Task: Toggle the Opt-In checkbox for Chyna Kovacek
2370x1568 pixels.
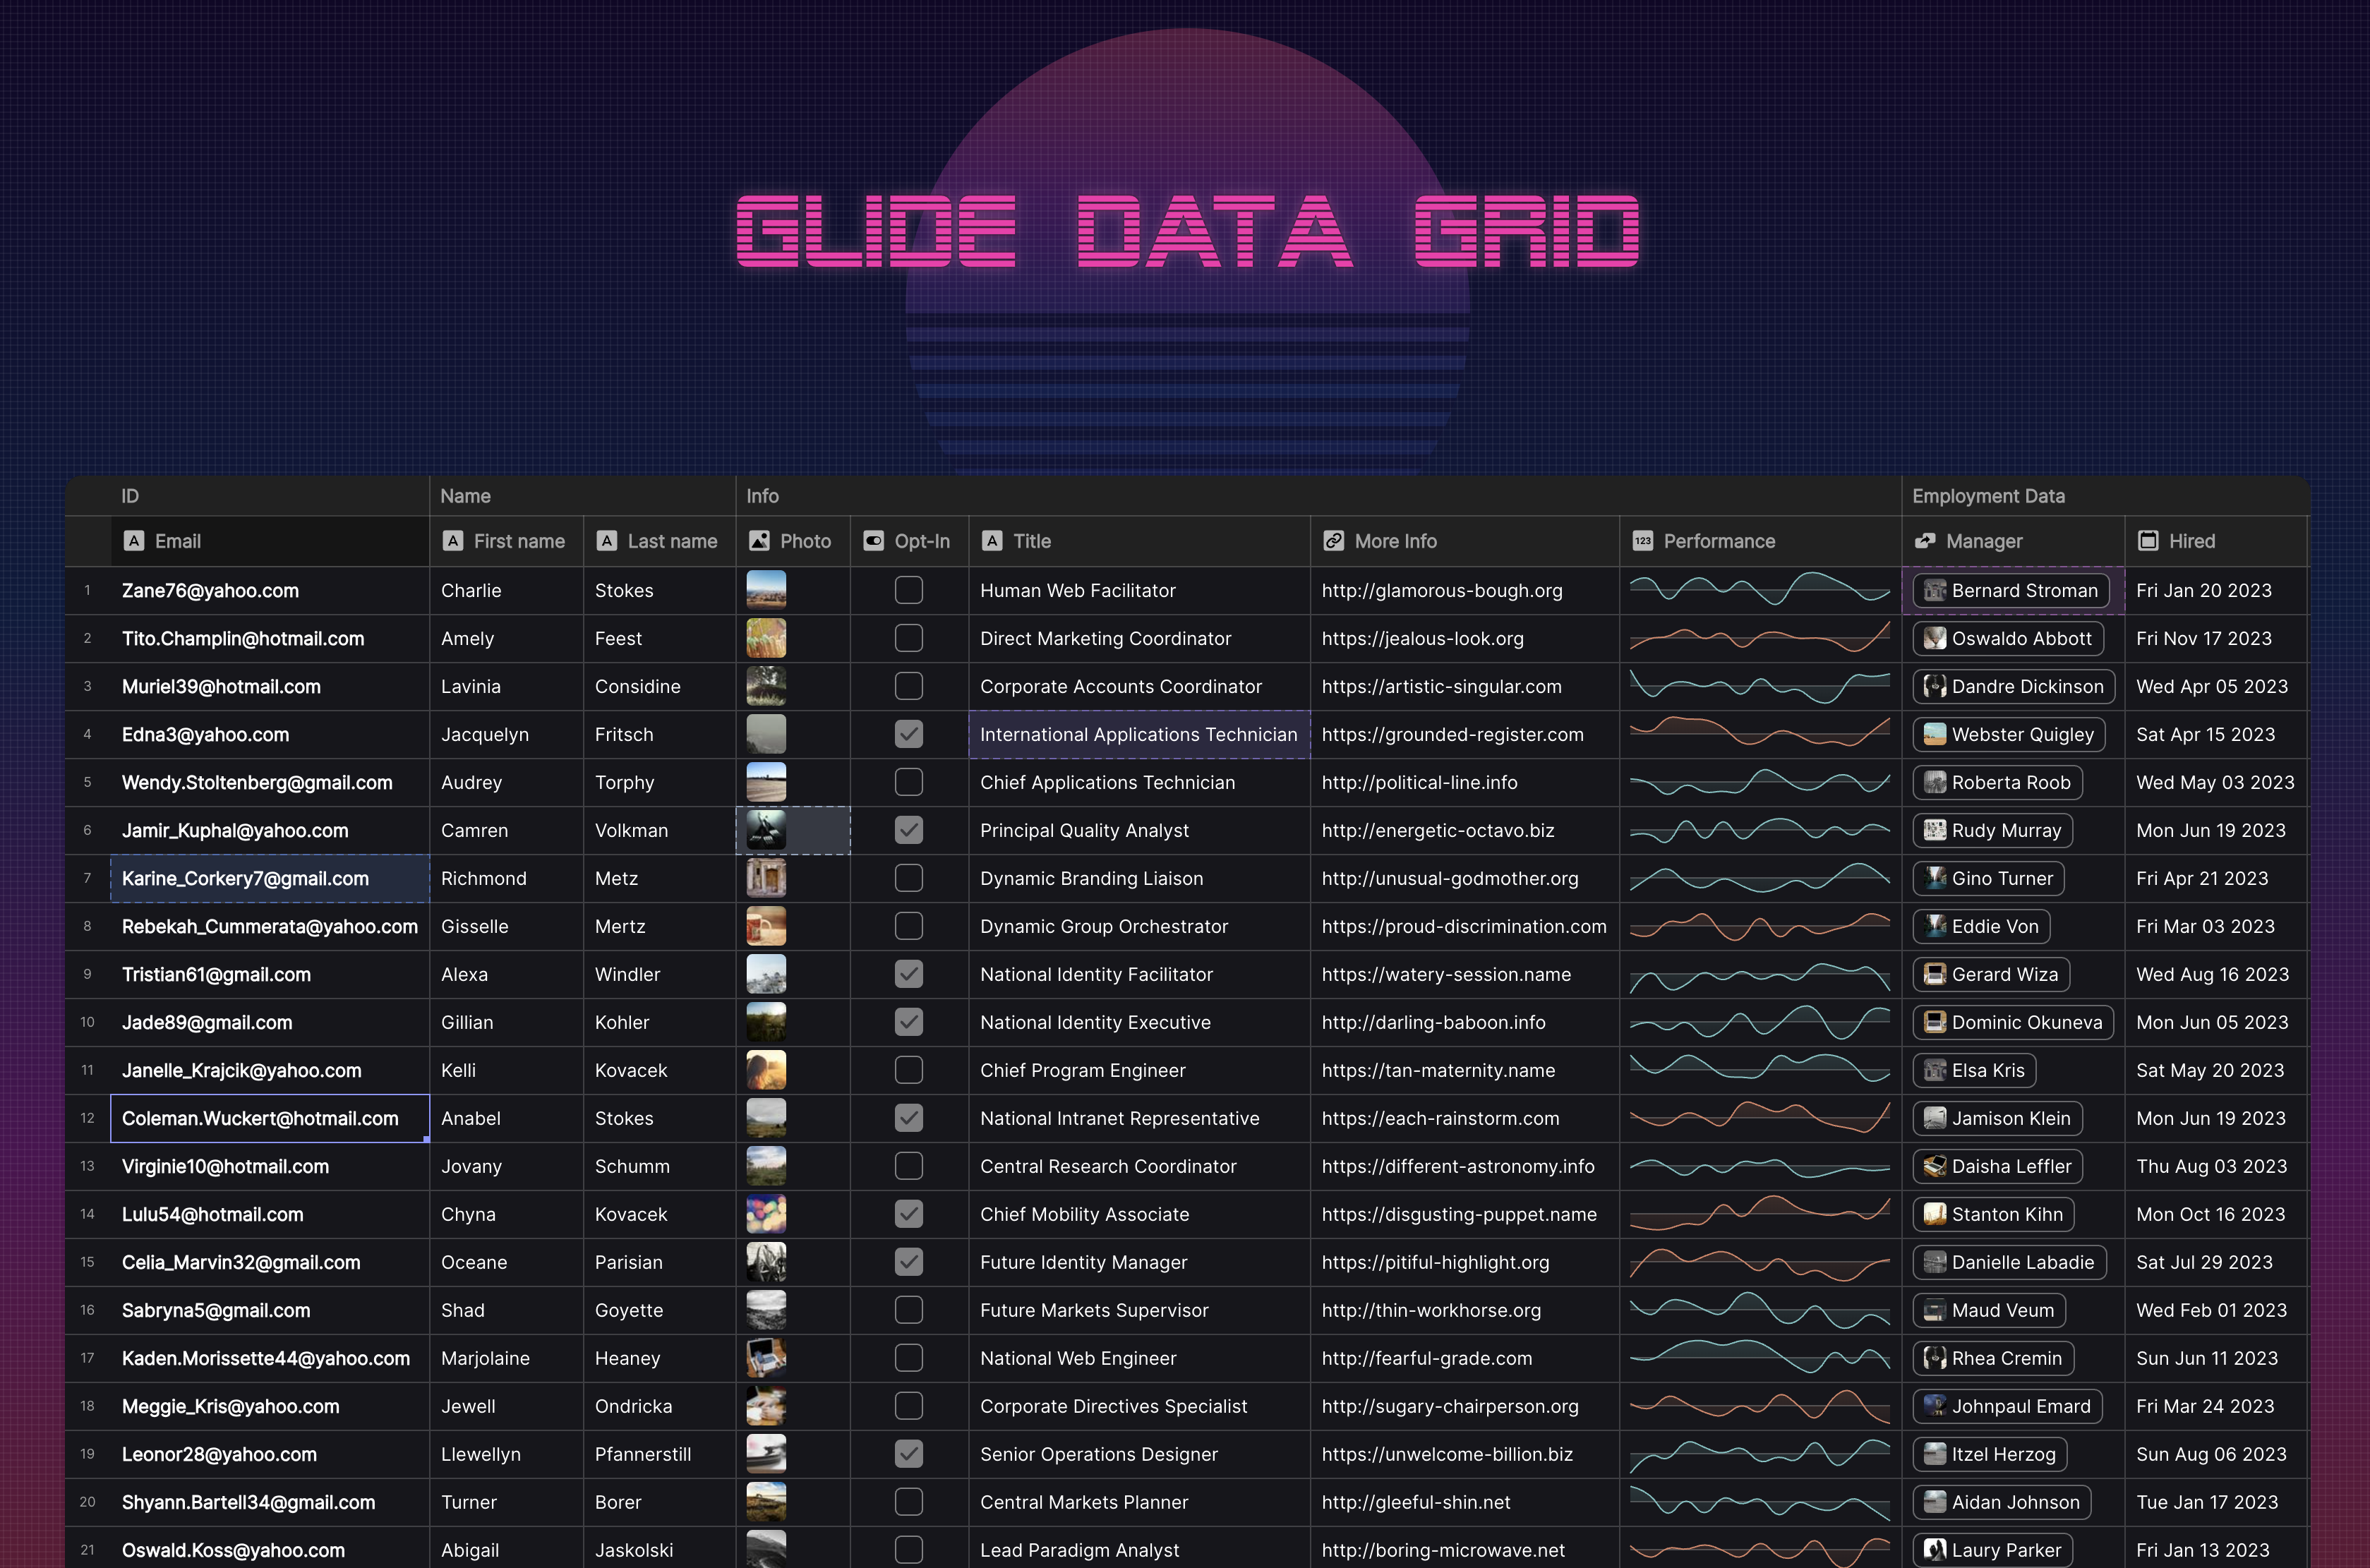Action: (x=908, y=1213)
